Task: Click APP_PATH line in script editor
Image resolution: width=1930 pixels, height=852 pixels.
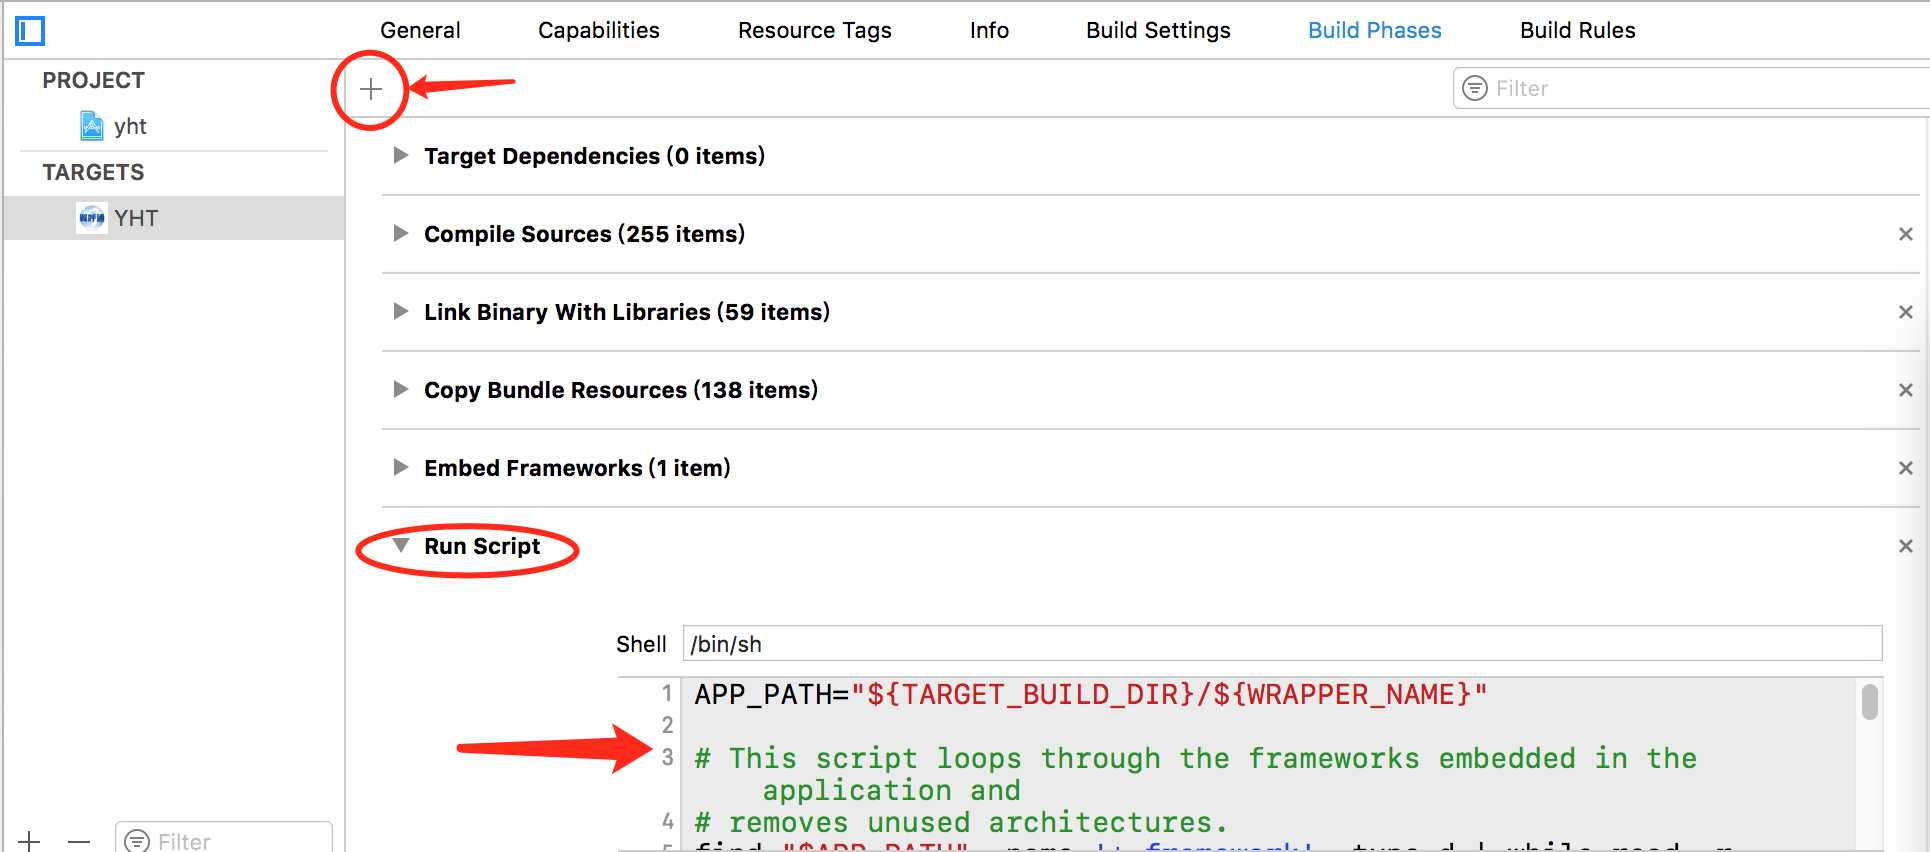Action: (1091, 694)
